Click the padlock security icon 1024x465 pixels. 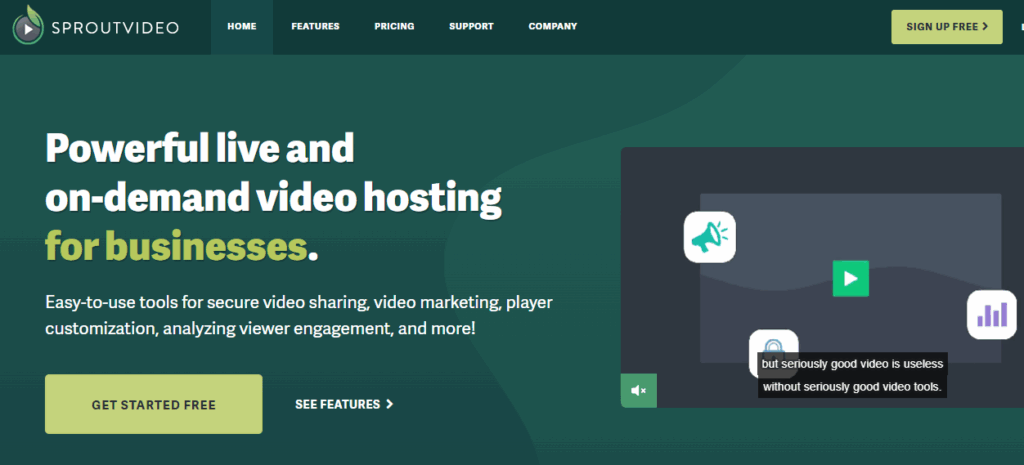coord(773,346)
